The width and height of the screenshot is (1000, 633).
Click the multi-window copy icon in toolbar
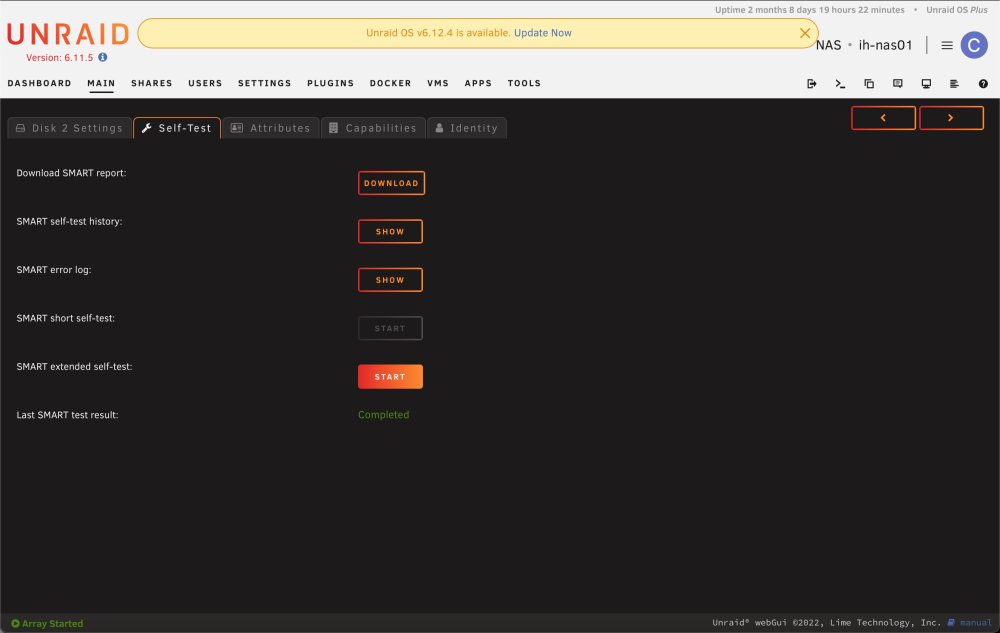point(869,84)
